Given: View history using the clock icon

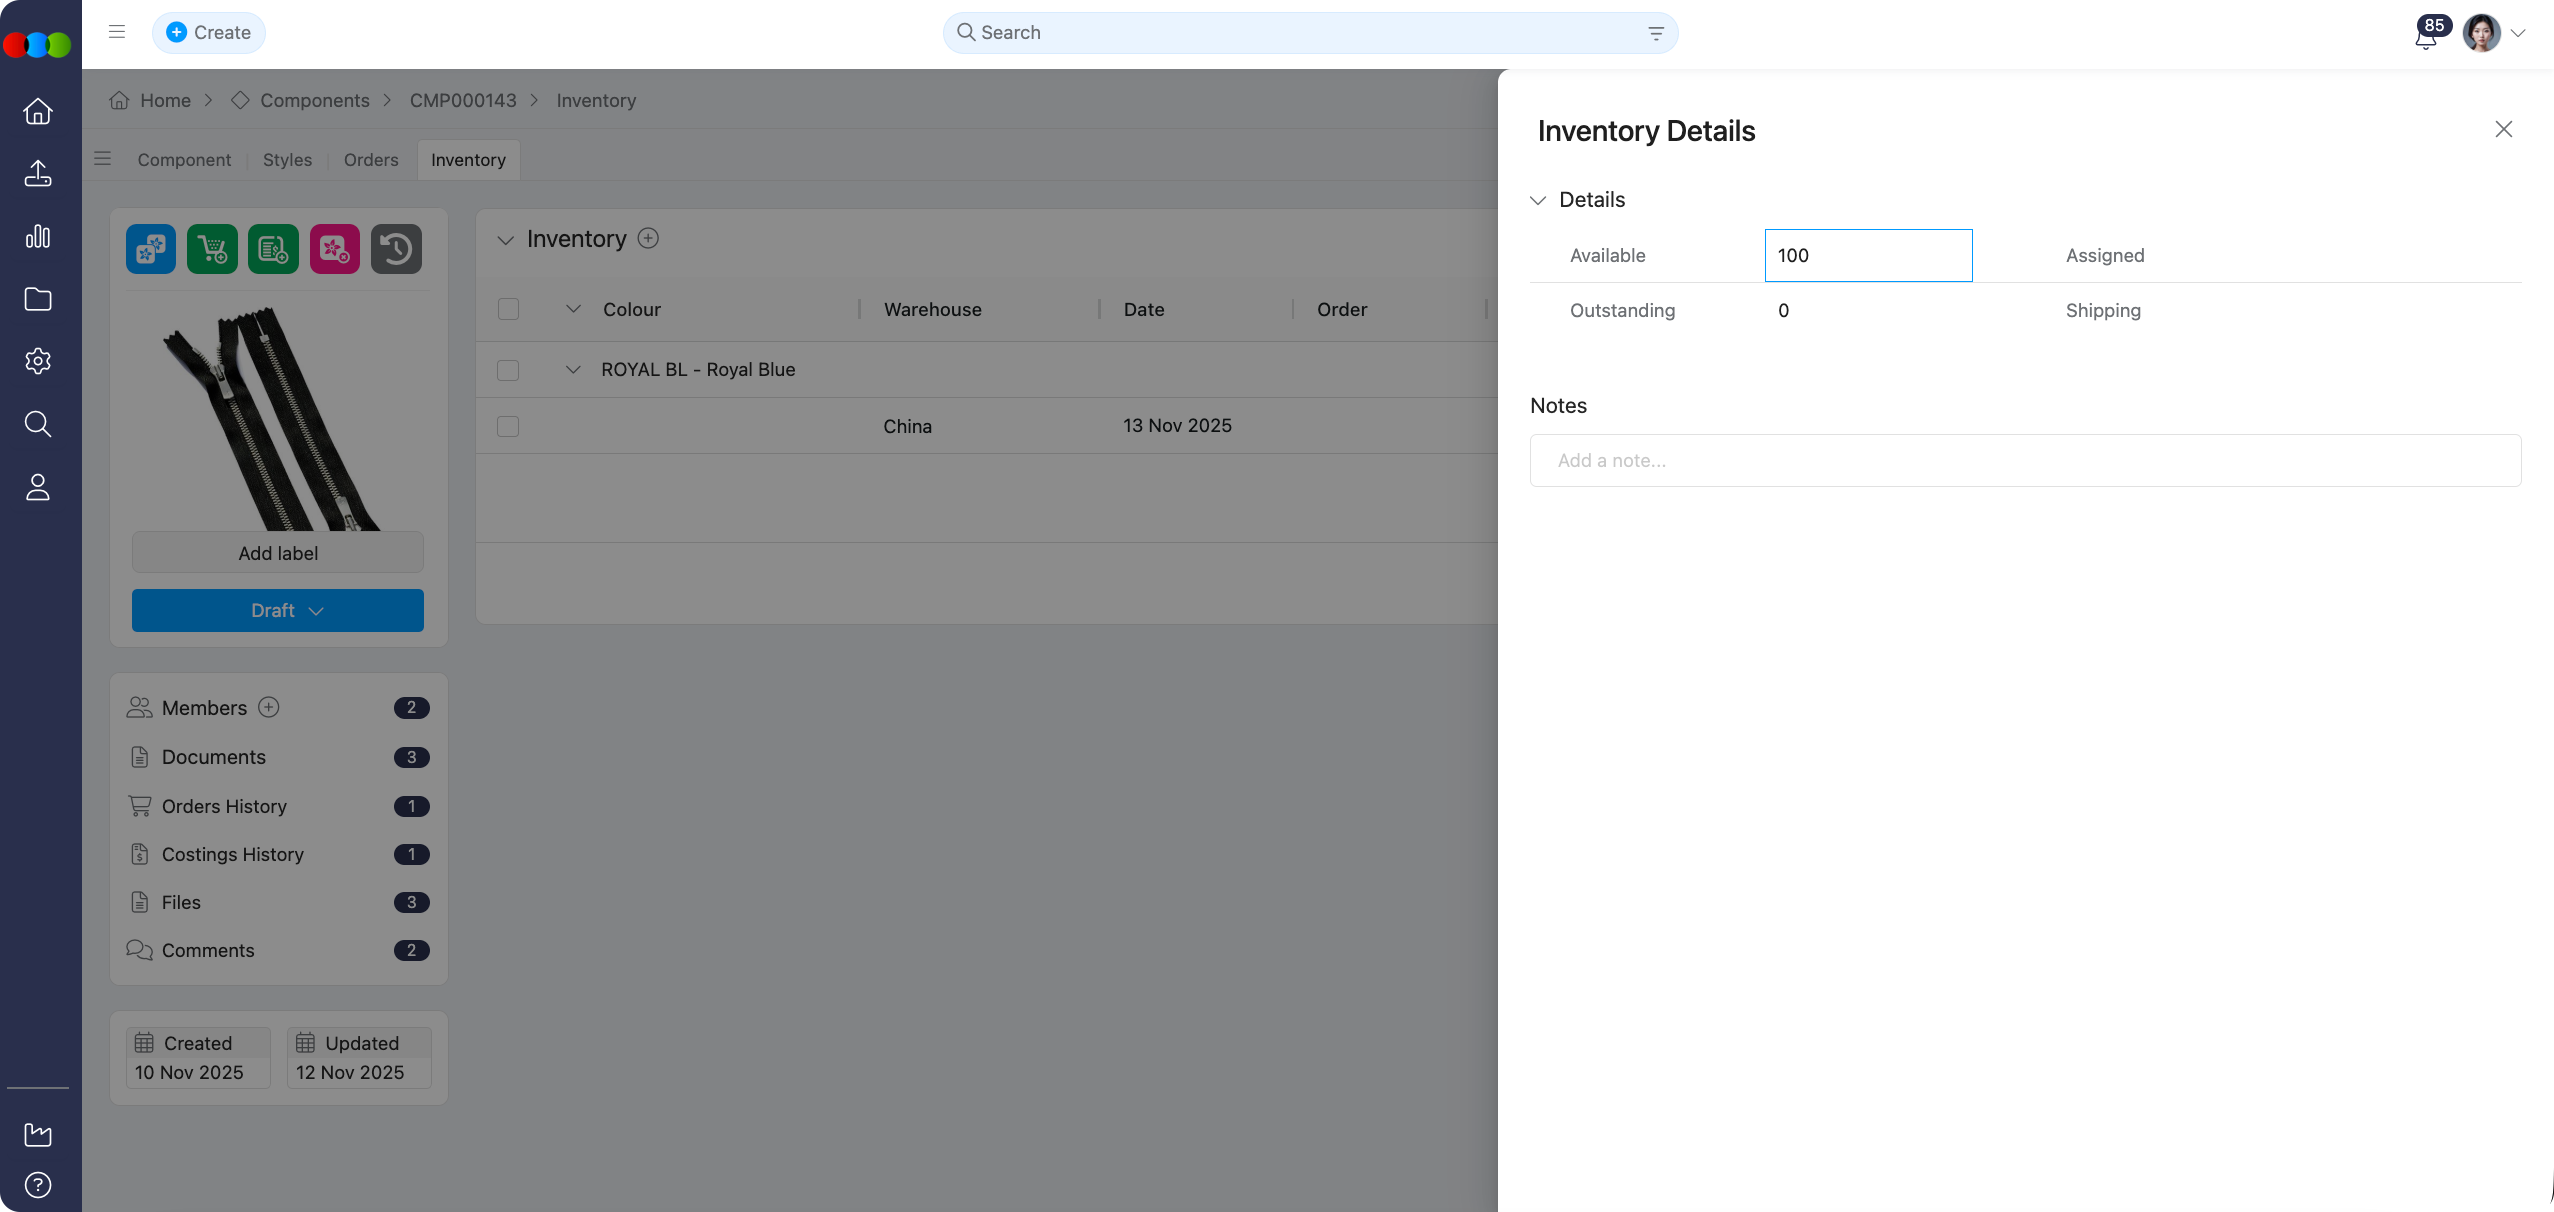Looking at the screenshot, I should coord(396,249).
